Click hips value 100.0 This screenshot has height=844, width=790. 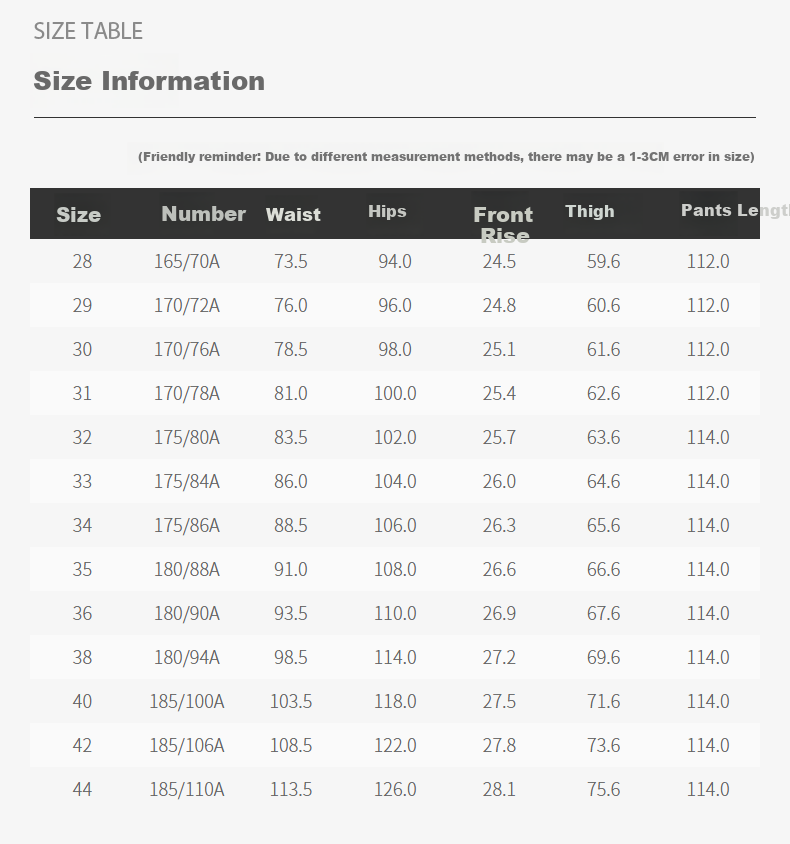pos(395,393)
